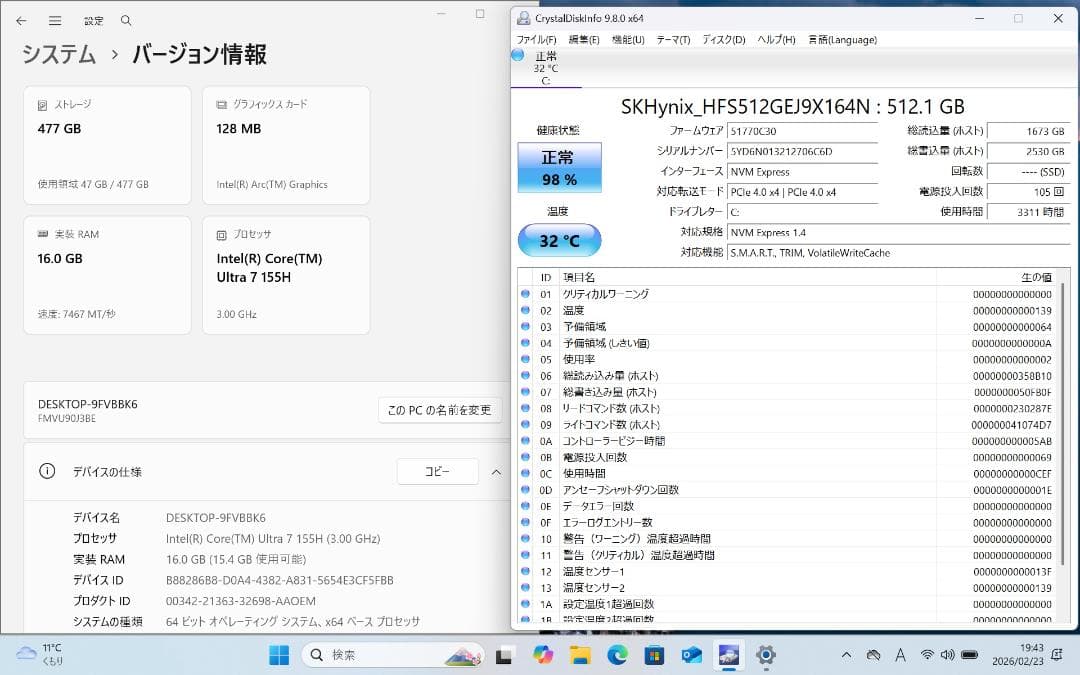
Task: Click the 32 °C temperature button
Action: tap(559, 240)
